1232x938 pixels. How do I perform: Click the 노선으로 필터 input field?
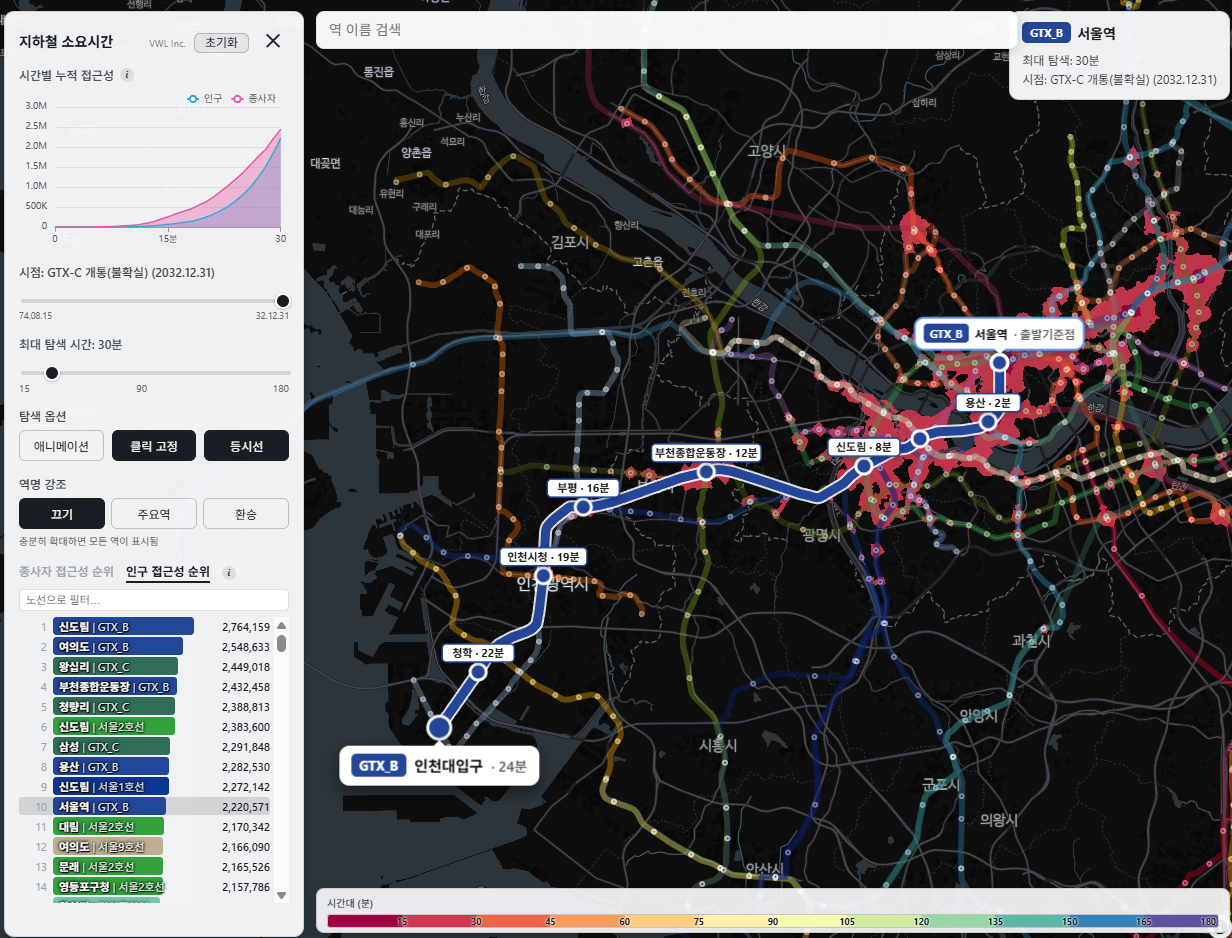pyautogui.click(x=154, y=600)
